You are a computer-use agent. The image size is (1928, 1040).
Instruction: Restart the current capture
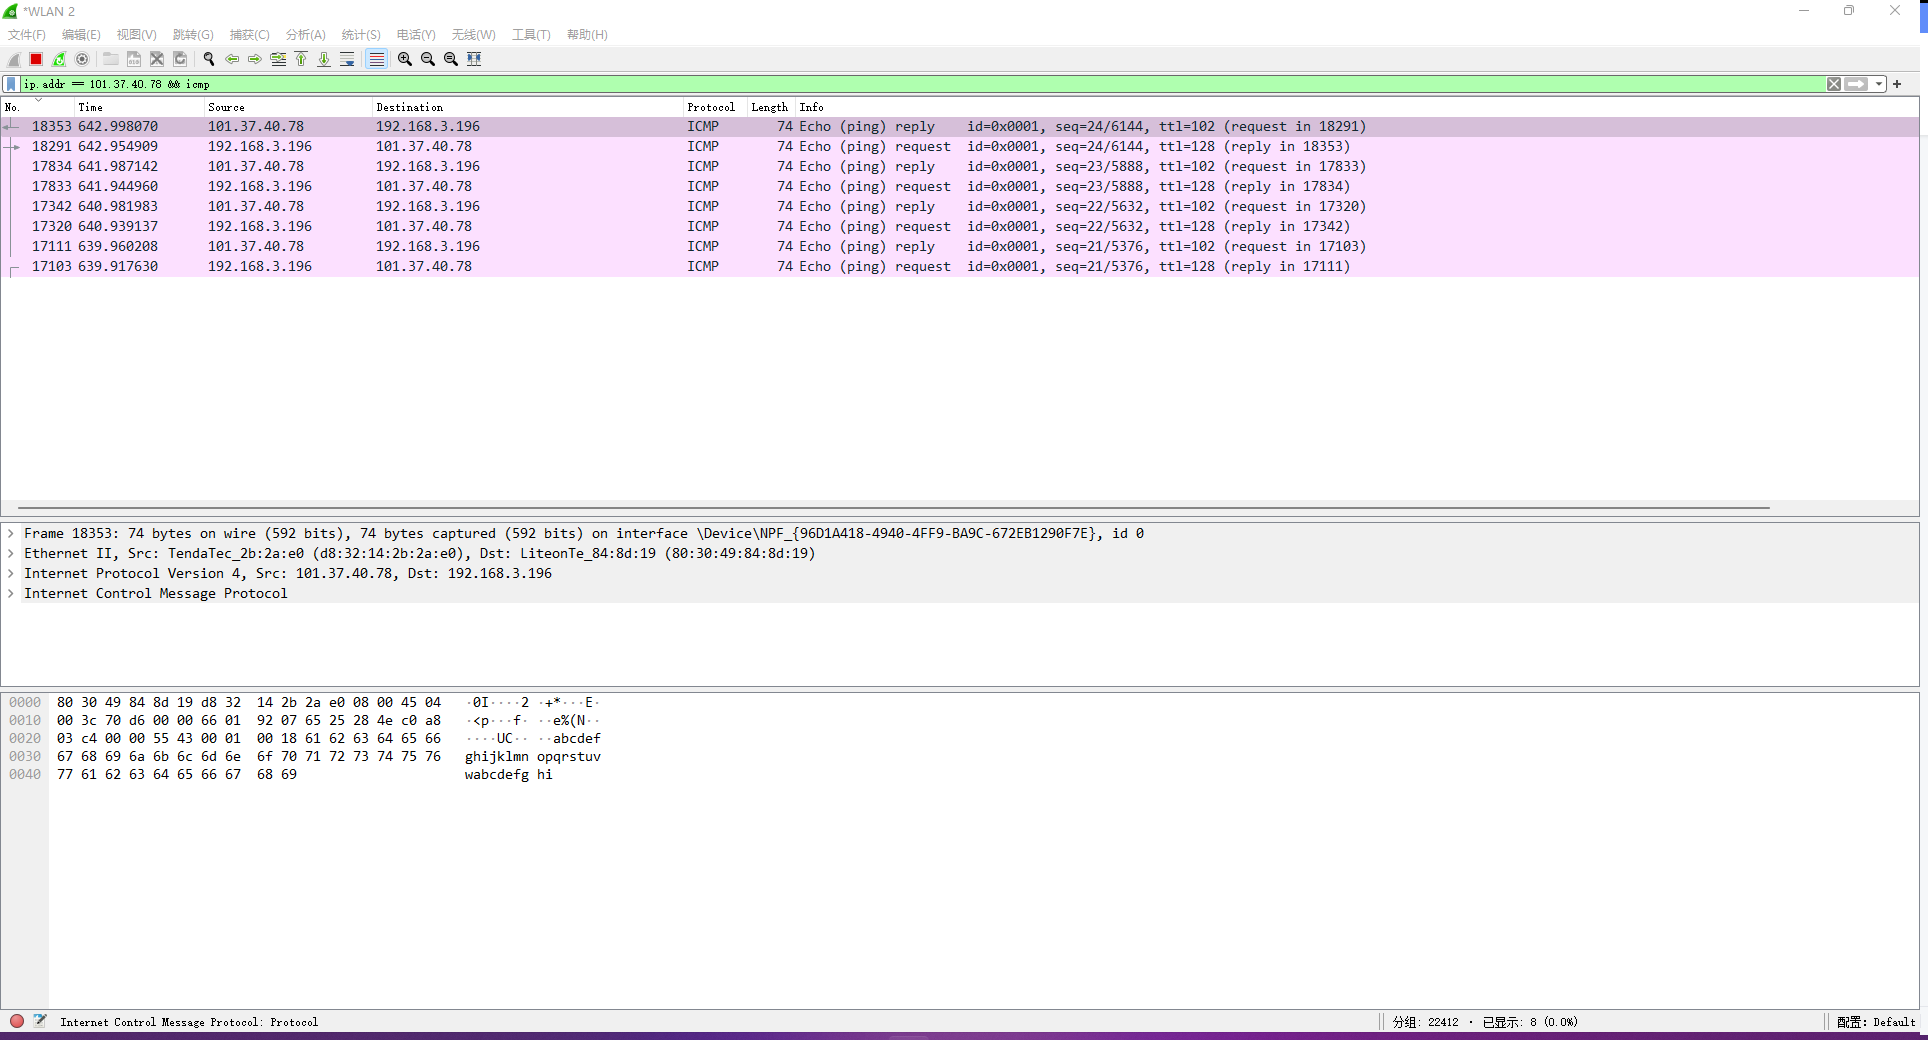(59, 59)
